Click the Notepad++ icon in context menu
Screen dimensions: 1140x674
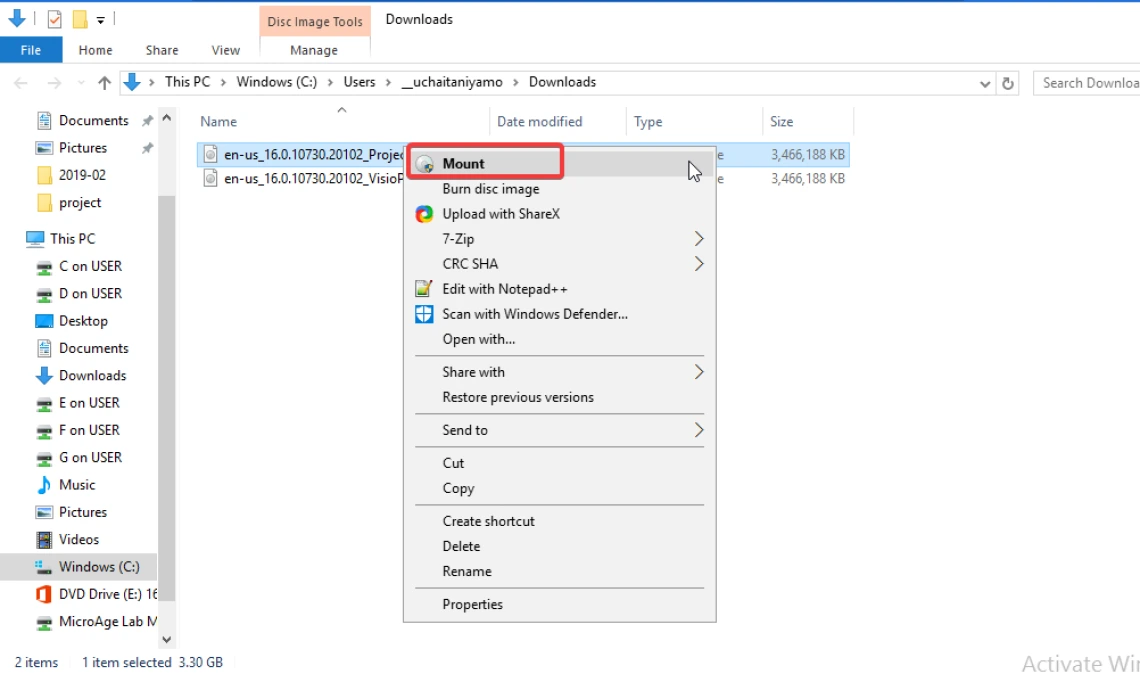(424, 289)
